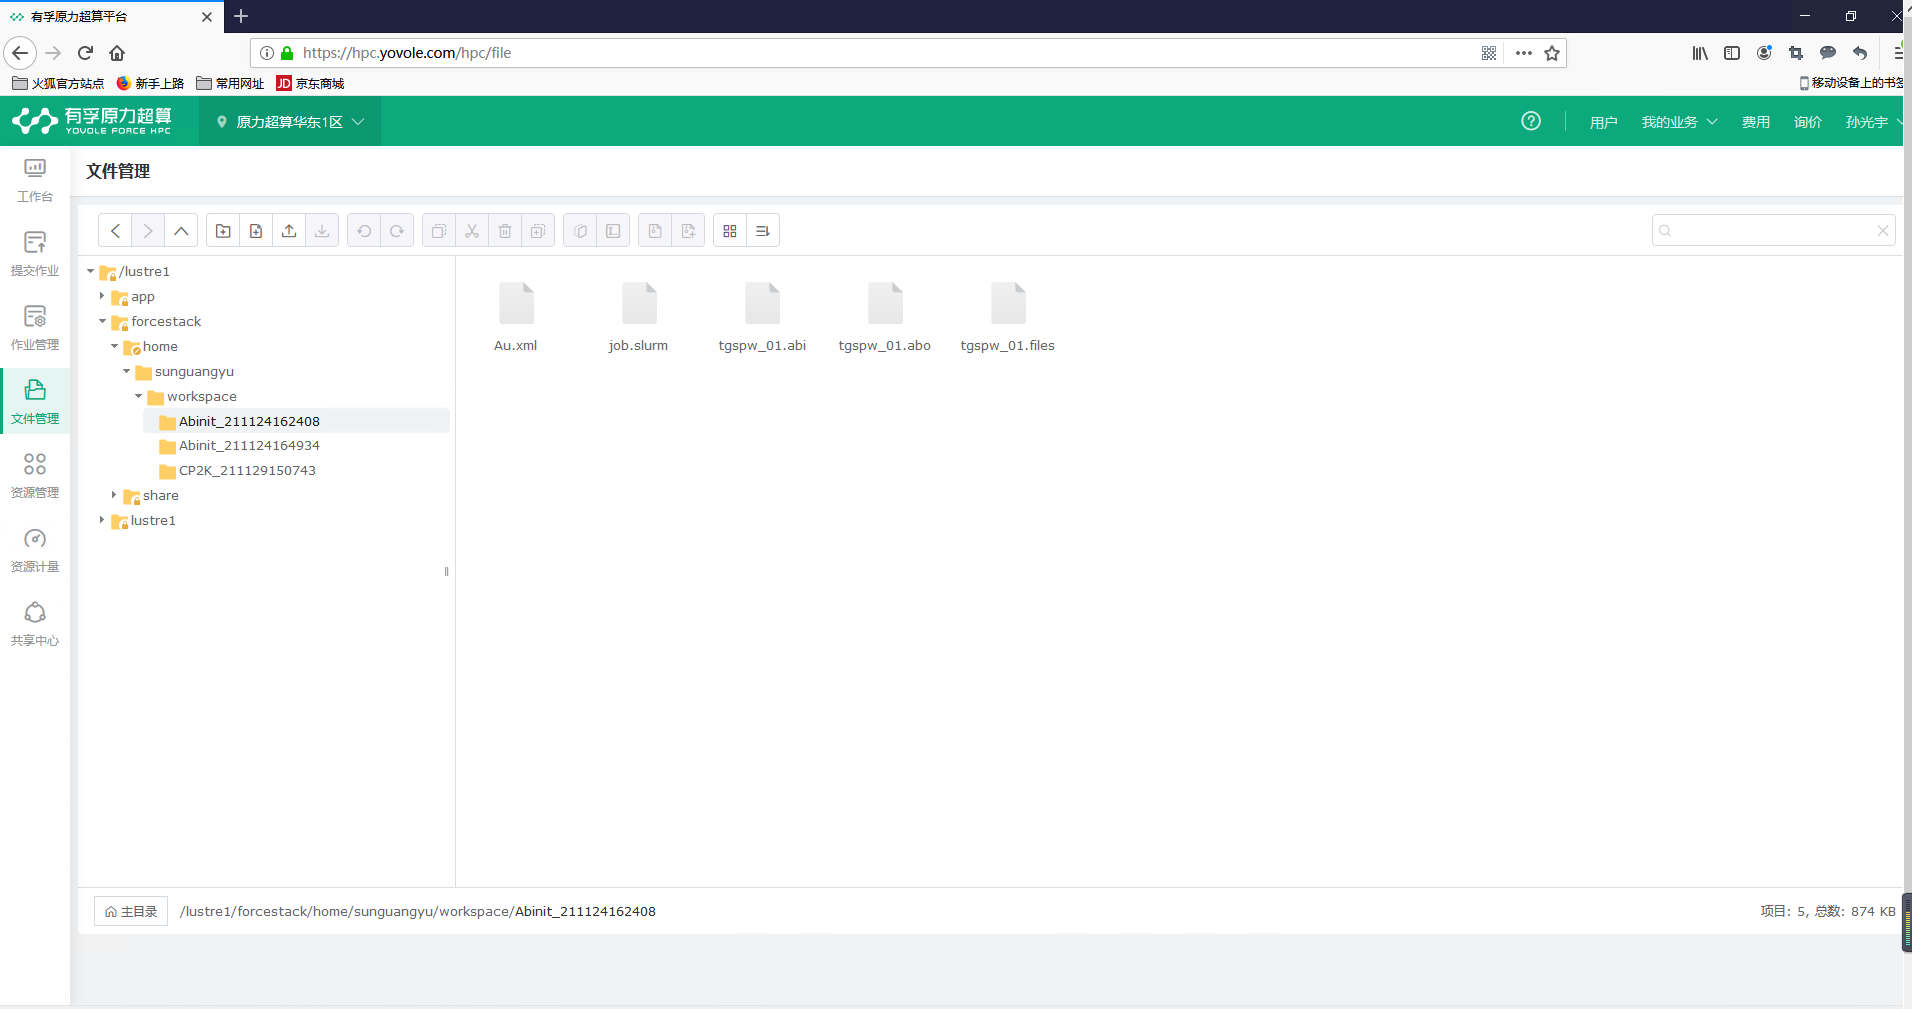Clear the file search box

pyautogui.click(x=1883, y=231)
